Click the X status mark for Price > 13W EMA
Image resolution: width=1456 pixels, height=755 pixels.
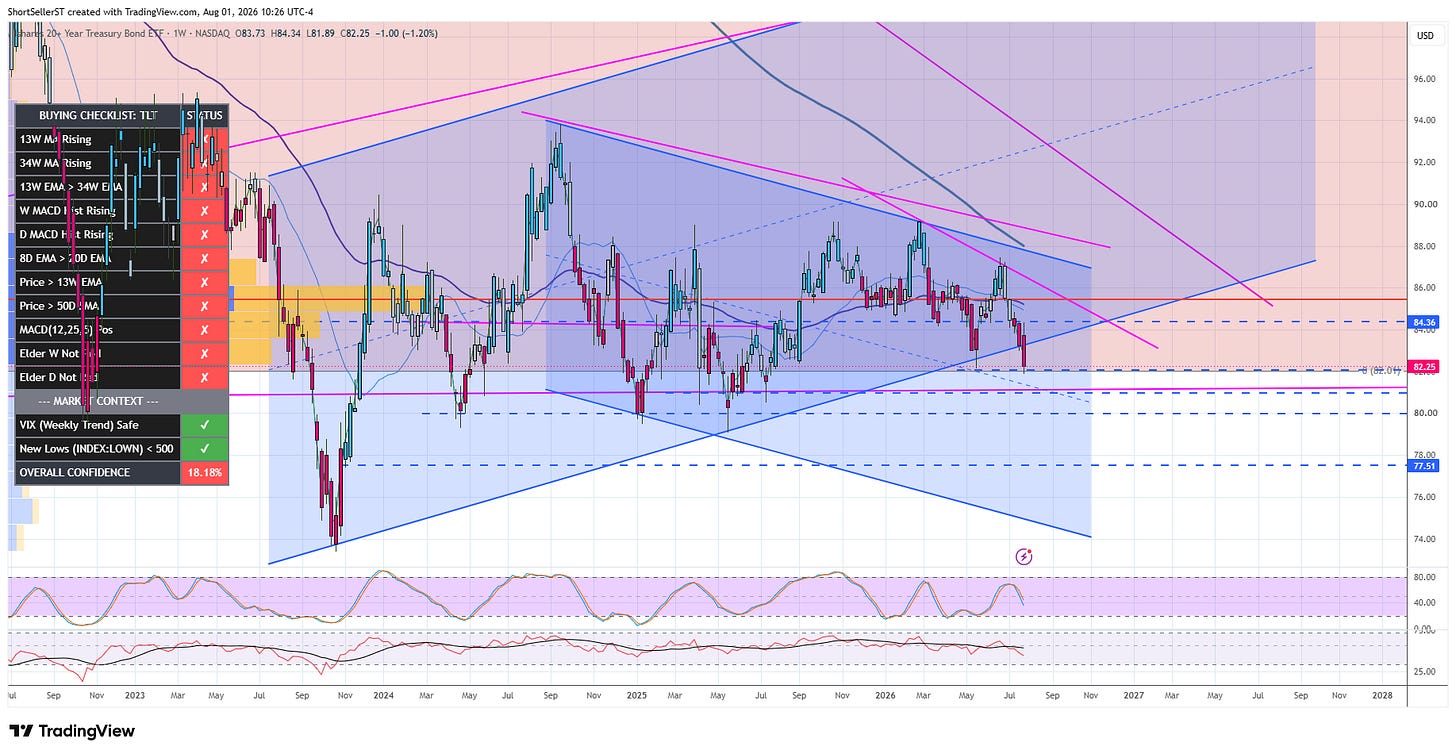(204, 282)
